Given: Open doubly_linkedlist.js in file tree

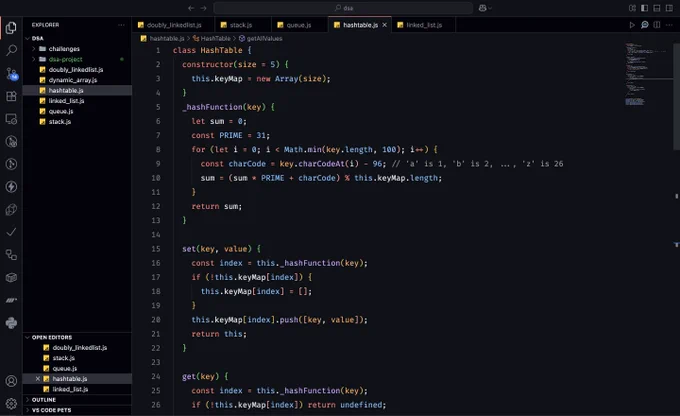Looking at the screenshot, I should coord(76,69).
